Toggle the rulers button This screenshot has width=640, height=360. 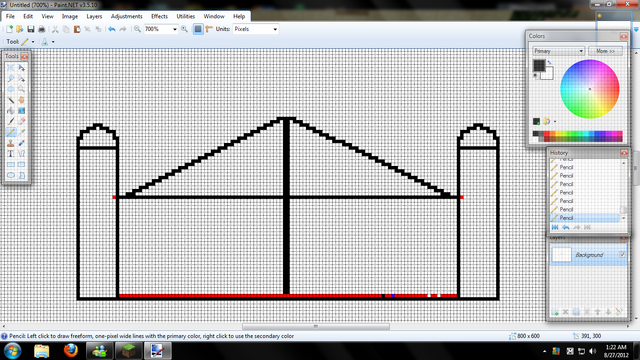click(x=209, y=29)
